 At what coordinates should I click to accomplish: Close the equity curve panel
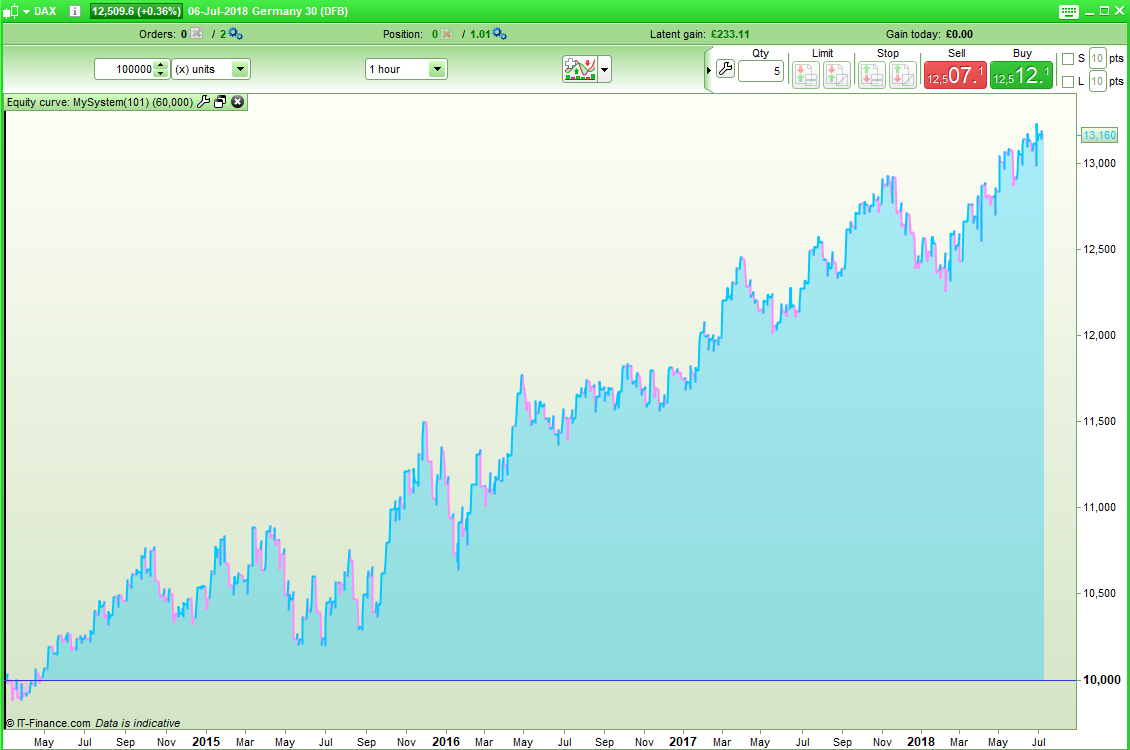click(x=237, y=102)
